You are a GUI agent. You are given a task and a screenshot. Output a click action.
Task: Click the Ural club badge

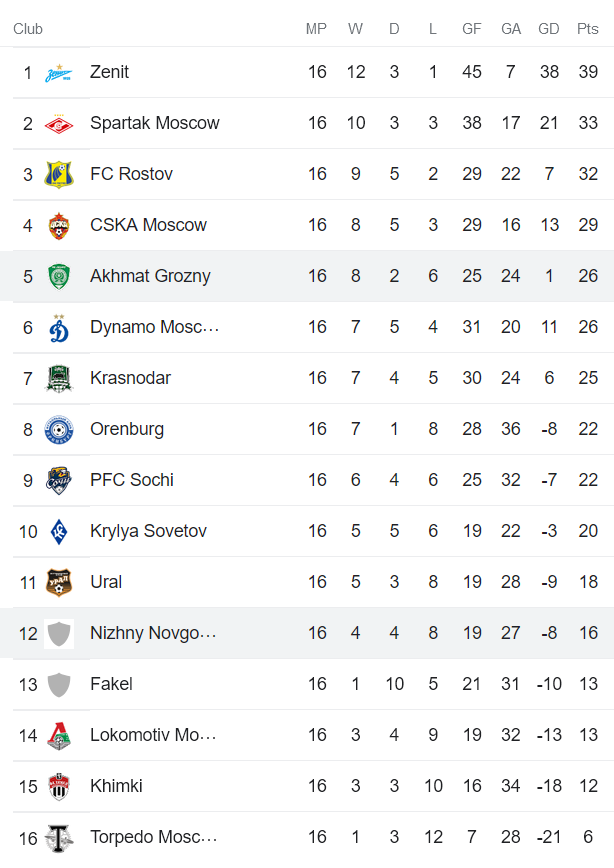pyautogui.click(x=59, y=582)
